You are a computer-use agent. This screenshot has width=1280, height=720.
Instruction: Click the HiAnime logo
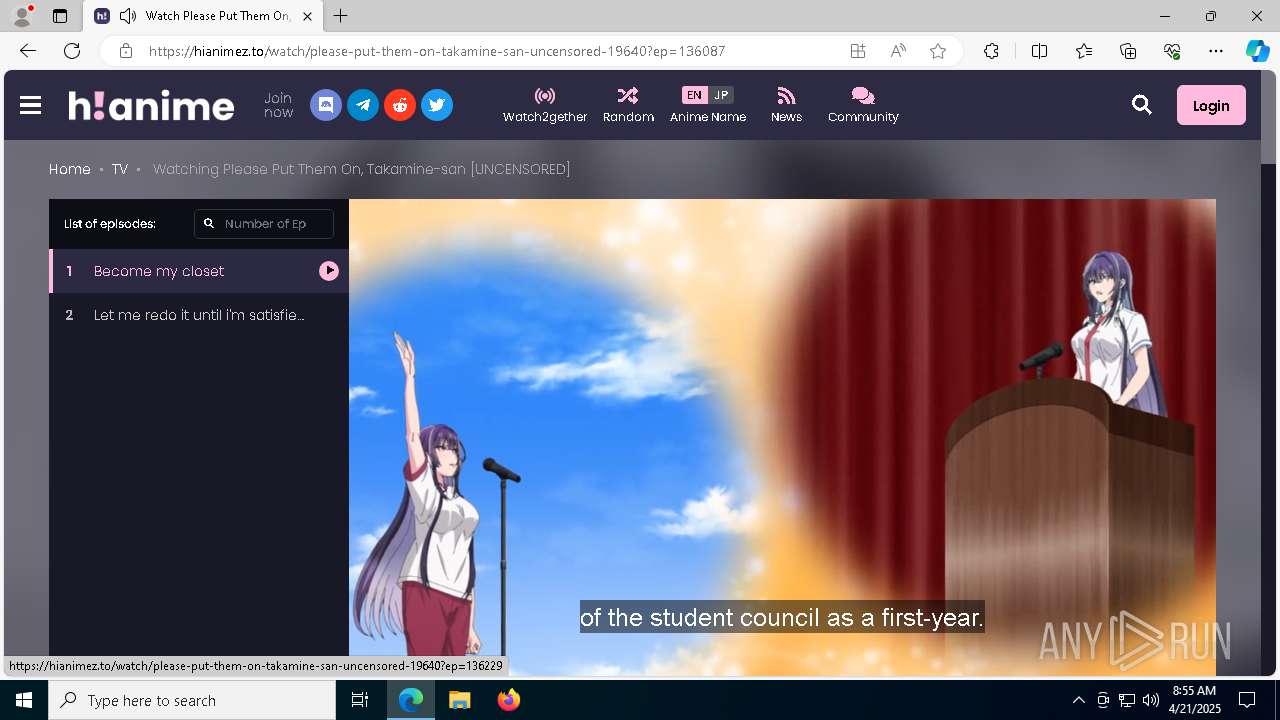[x=151, y=105]
